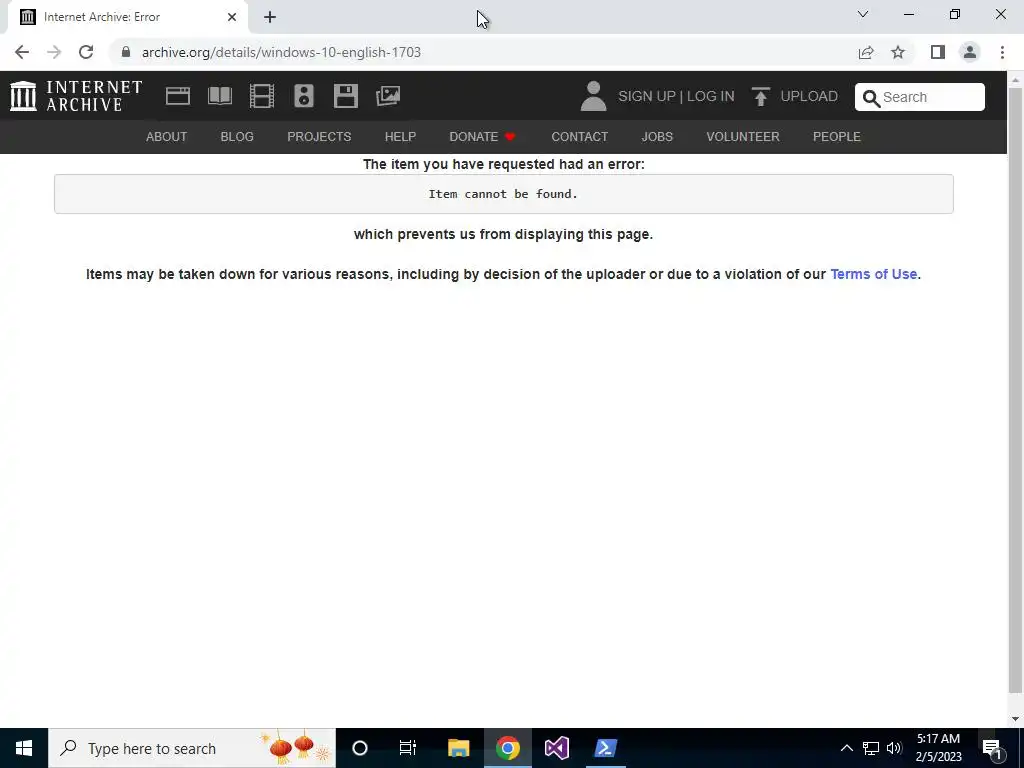Open Visual Studio from the taskbar
1024x768 pixels.
[x=556, y=748]
